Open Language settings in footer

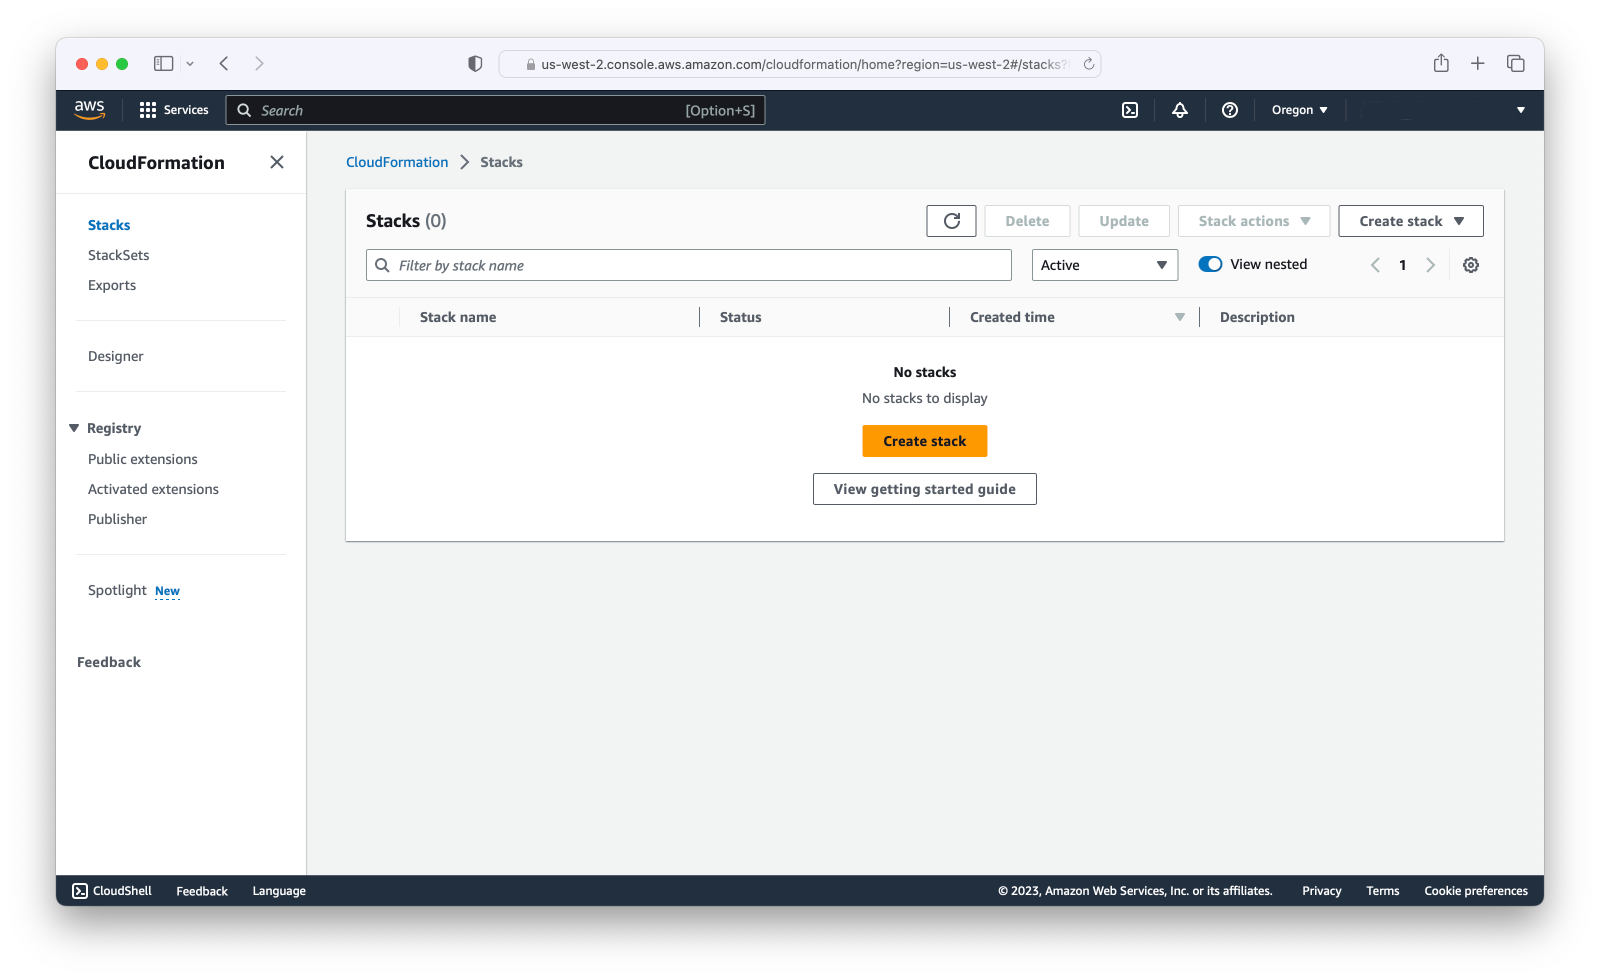[x=279, y=891]
